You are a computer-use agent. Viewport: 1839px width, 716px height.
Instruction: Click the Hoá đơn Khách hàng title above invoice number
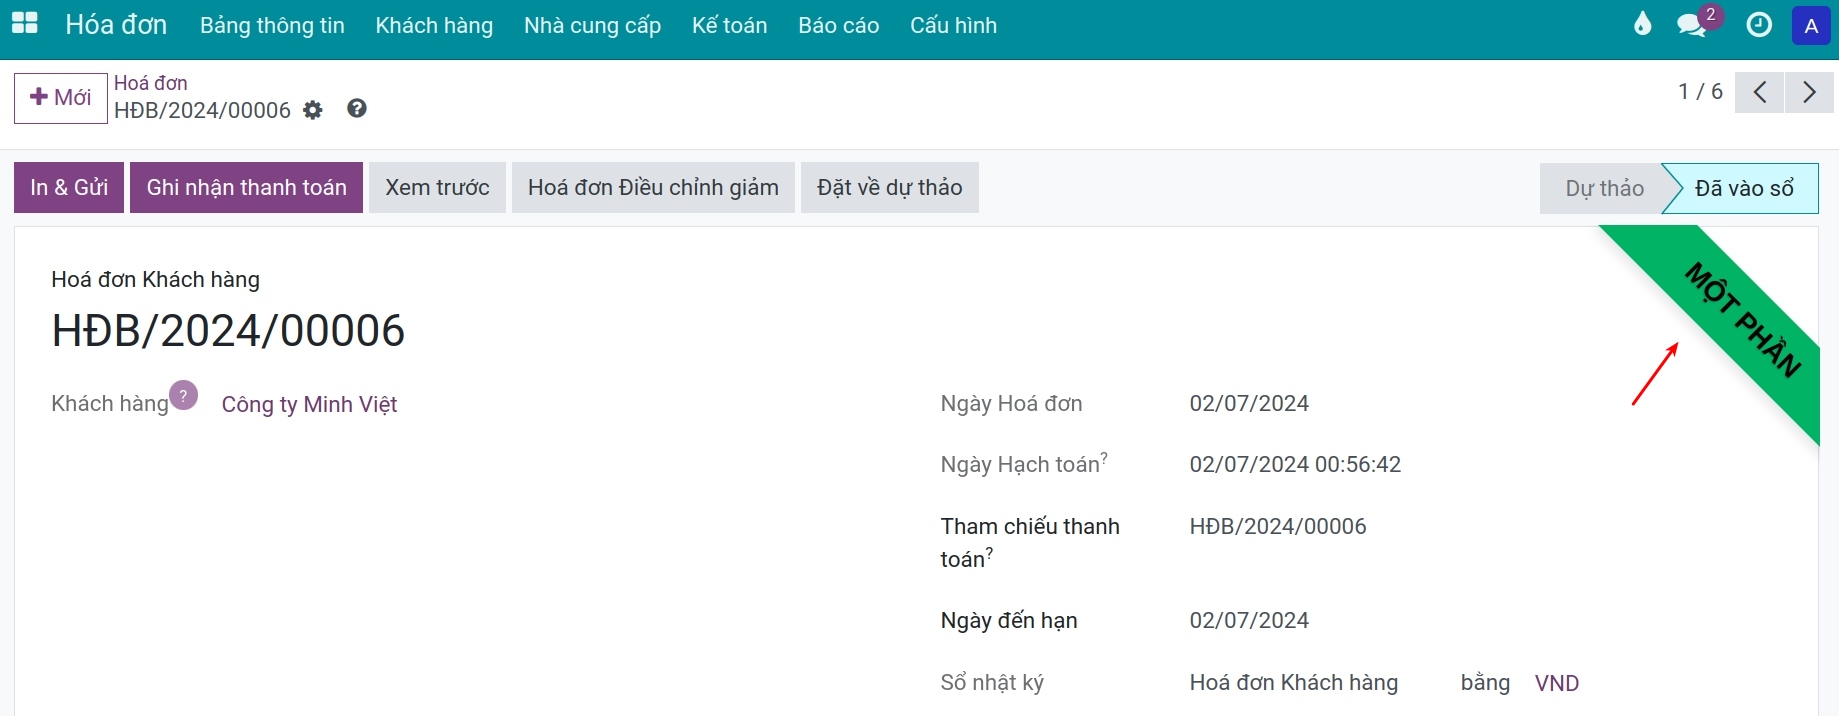pos(156,279)
